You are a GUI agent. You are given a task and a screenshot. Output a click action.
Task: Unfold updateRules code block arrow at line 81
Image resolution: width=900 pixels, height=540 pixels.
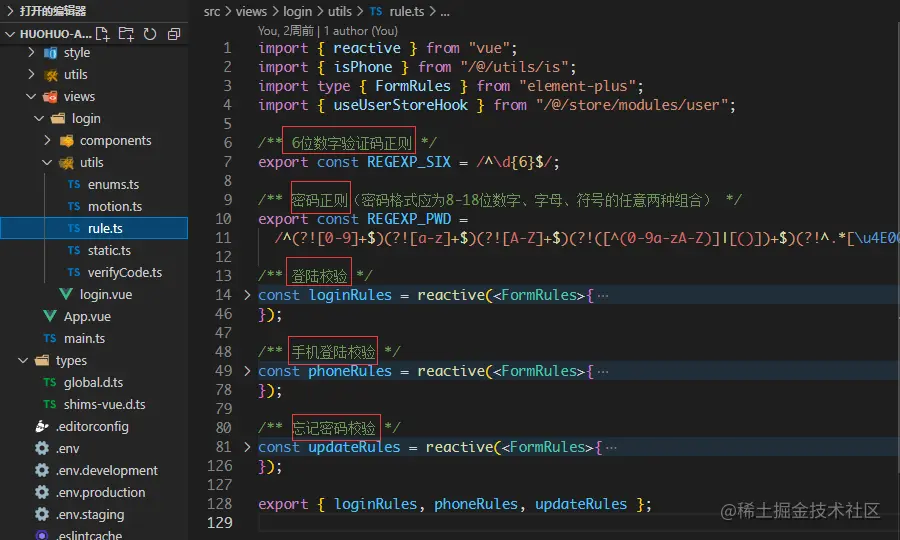click(x=247, y=446)
